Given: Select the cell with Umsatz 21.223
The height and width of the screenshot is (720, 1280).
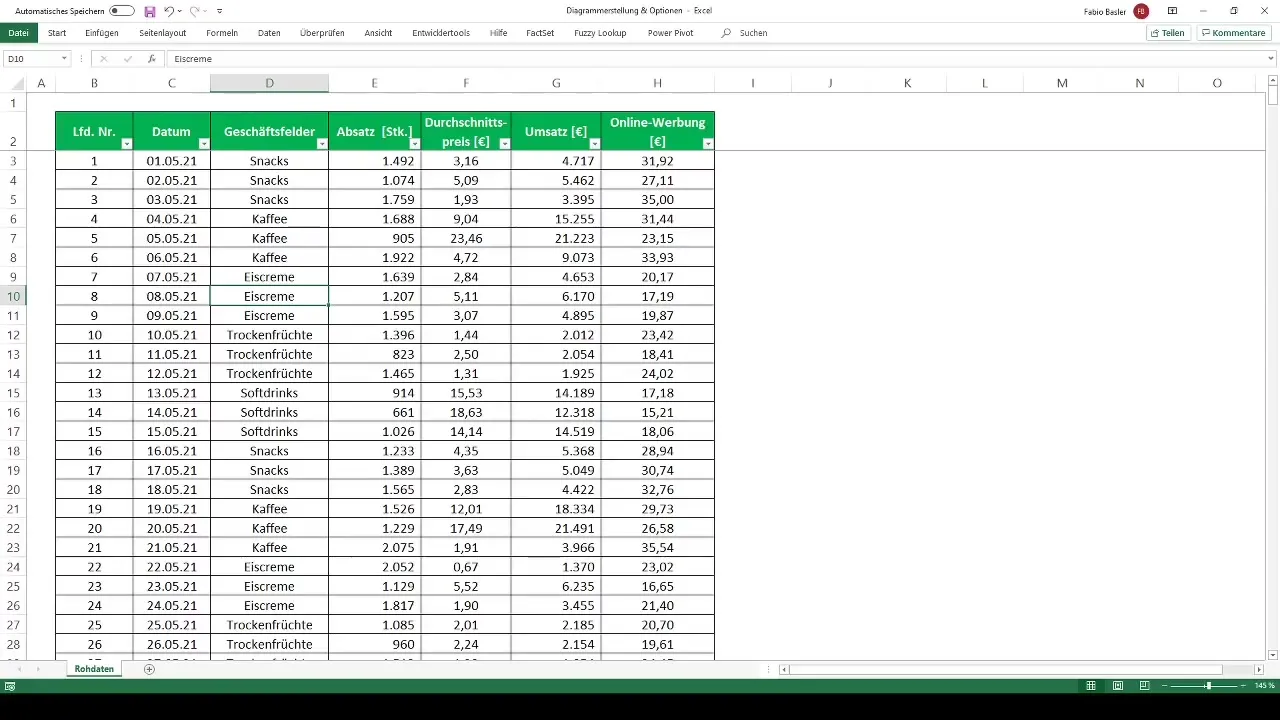Looking at the screenshot, I should [x=556, y=238].
